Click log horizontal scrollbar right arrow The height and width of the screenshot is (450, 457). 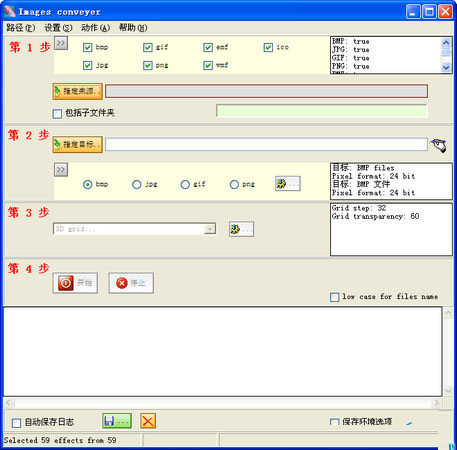click(437, 403)
